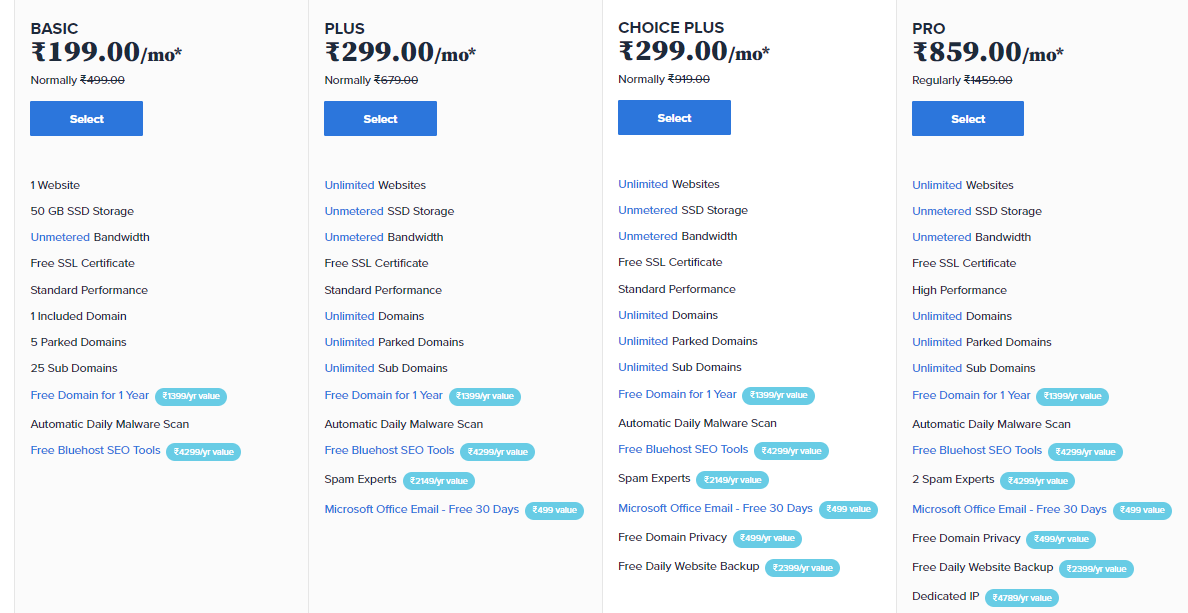
Task: Open Unlimited Websites link in PLUS plan
Action: [349, 185]
